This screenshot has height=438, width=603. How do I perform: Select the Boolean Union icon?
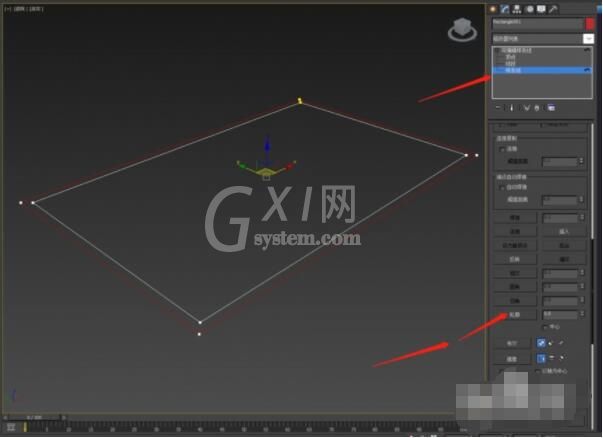(x=541, y=343)
